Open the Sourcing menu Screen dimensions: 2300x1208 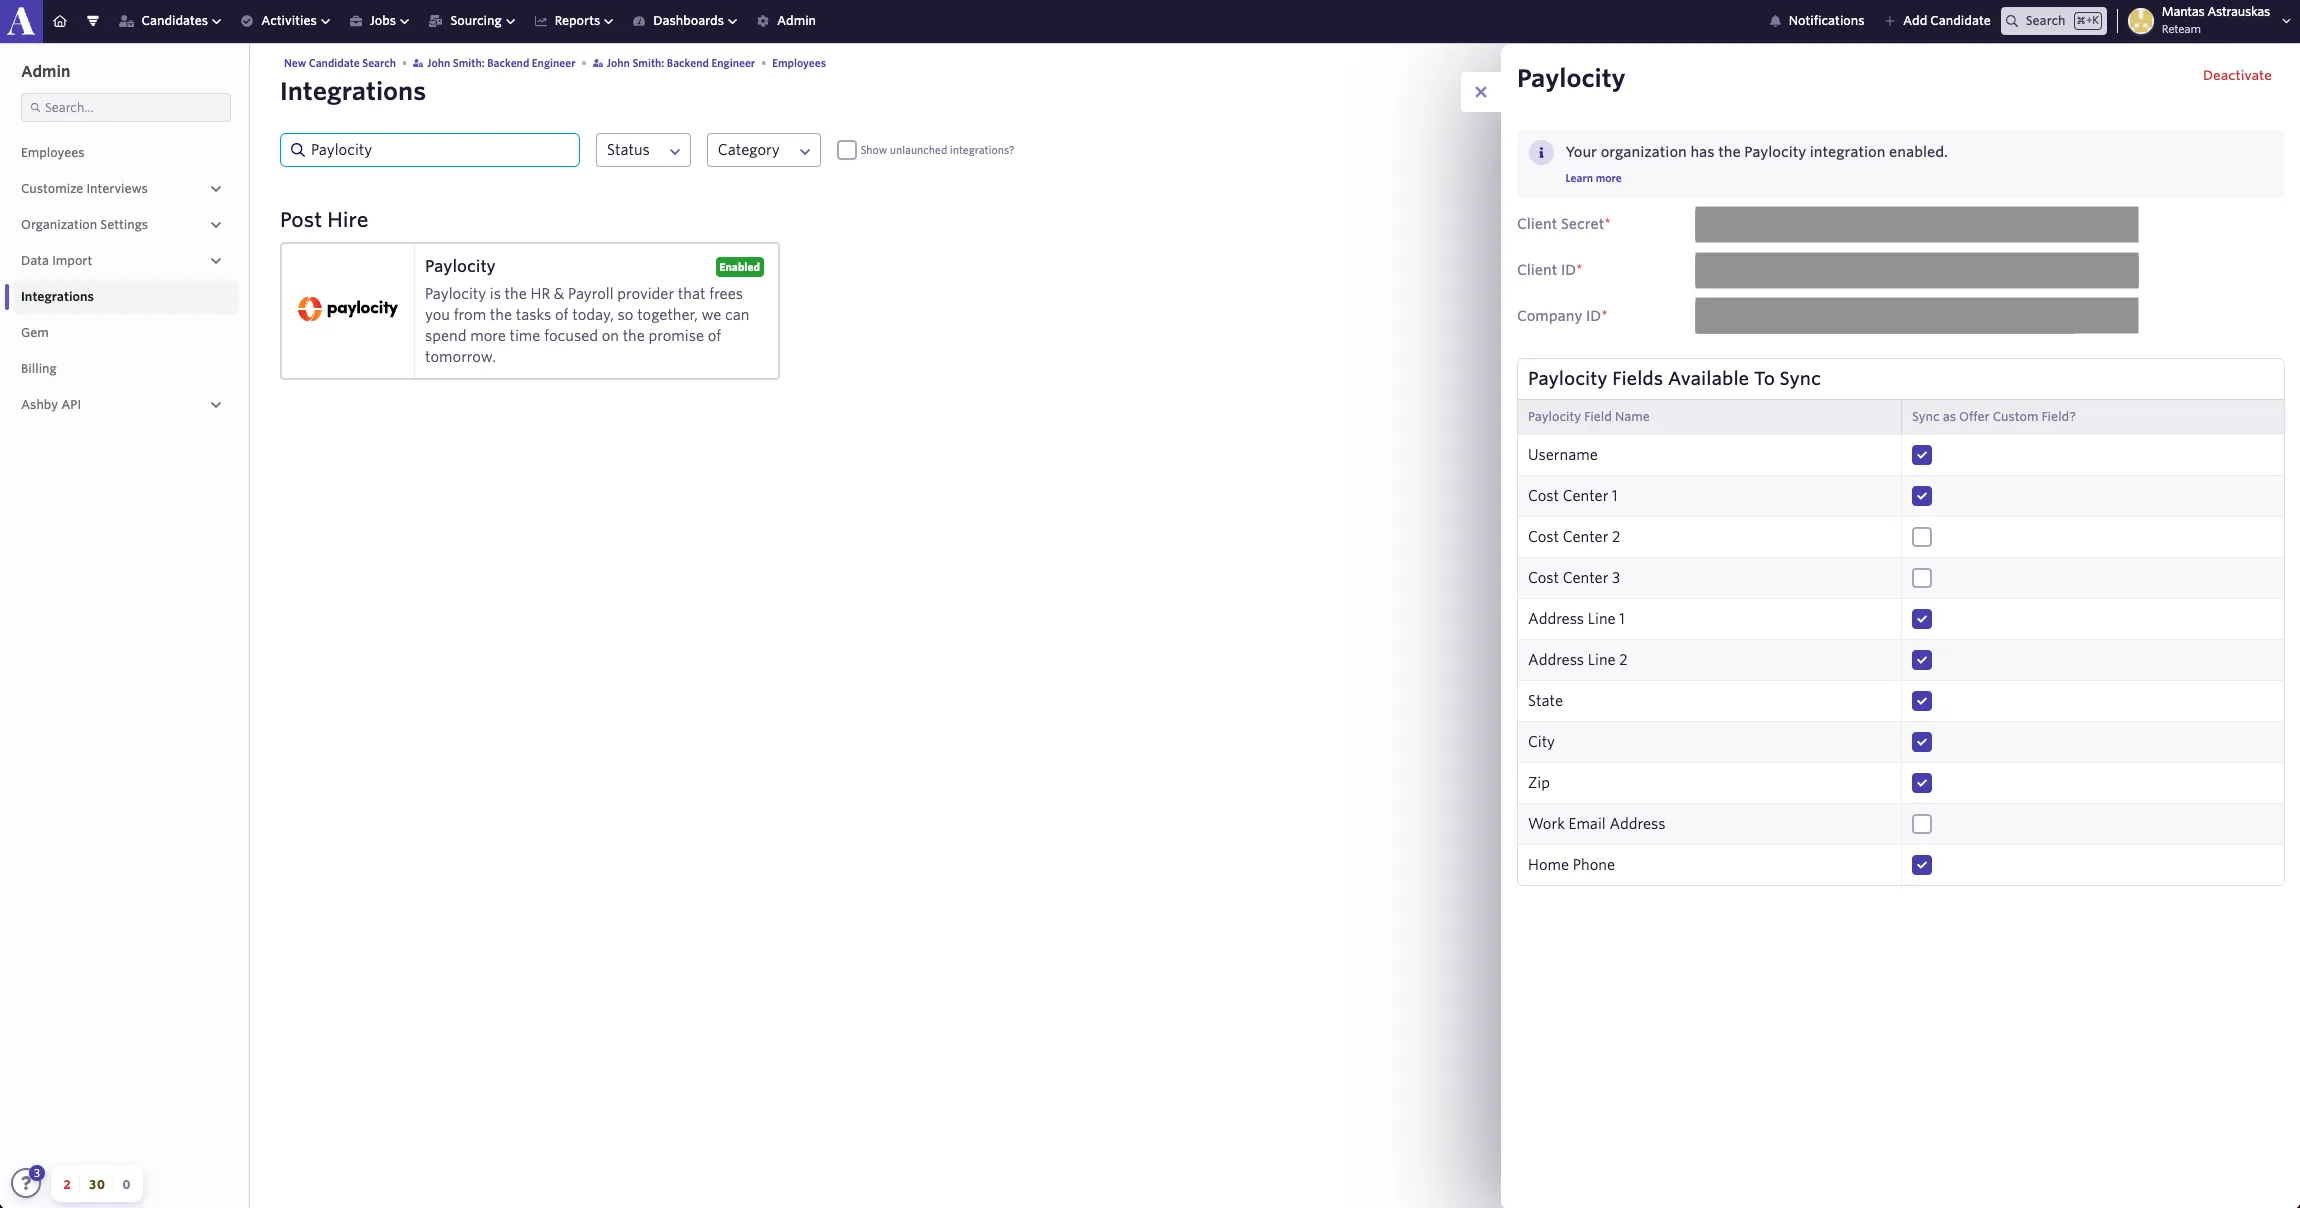coord(472,21)
